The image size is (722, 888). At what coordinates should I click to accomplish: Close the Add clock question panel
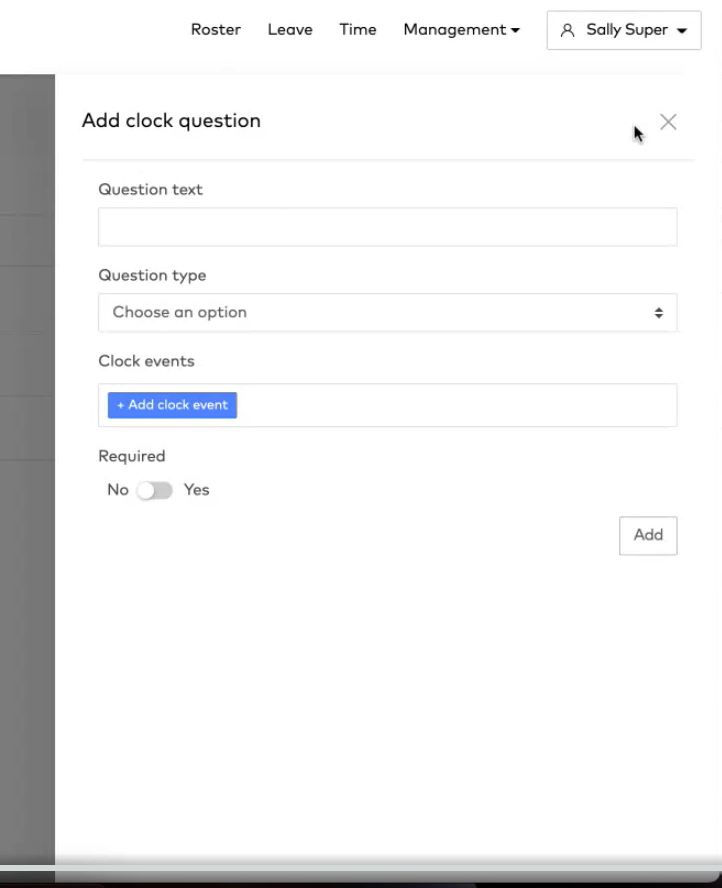668,122
